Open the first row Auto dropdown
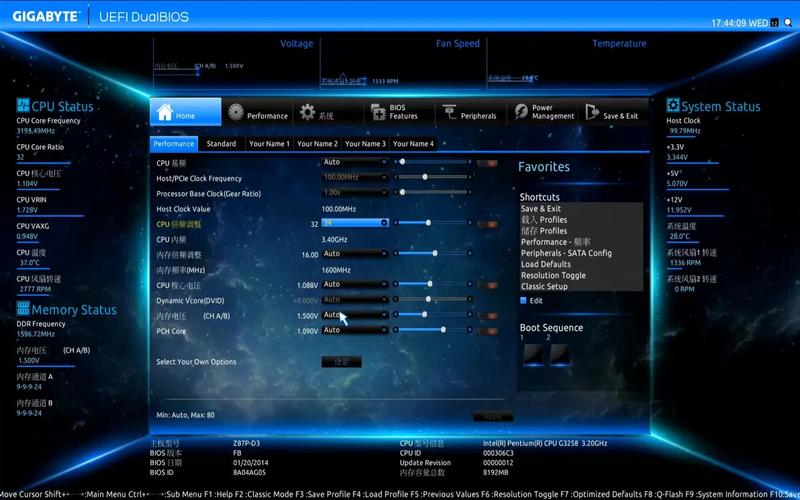800x500 pixels. pos(354,162)
